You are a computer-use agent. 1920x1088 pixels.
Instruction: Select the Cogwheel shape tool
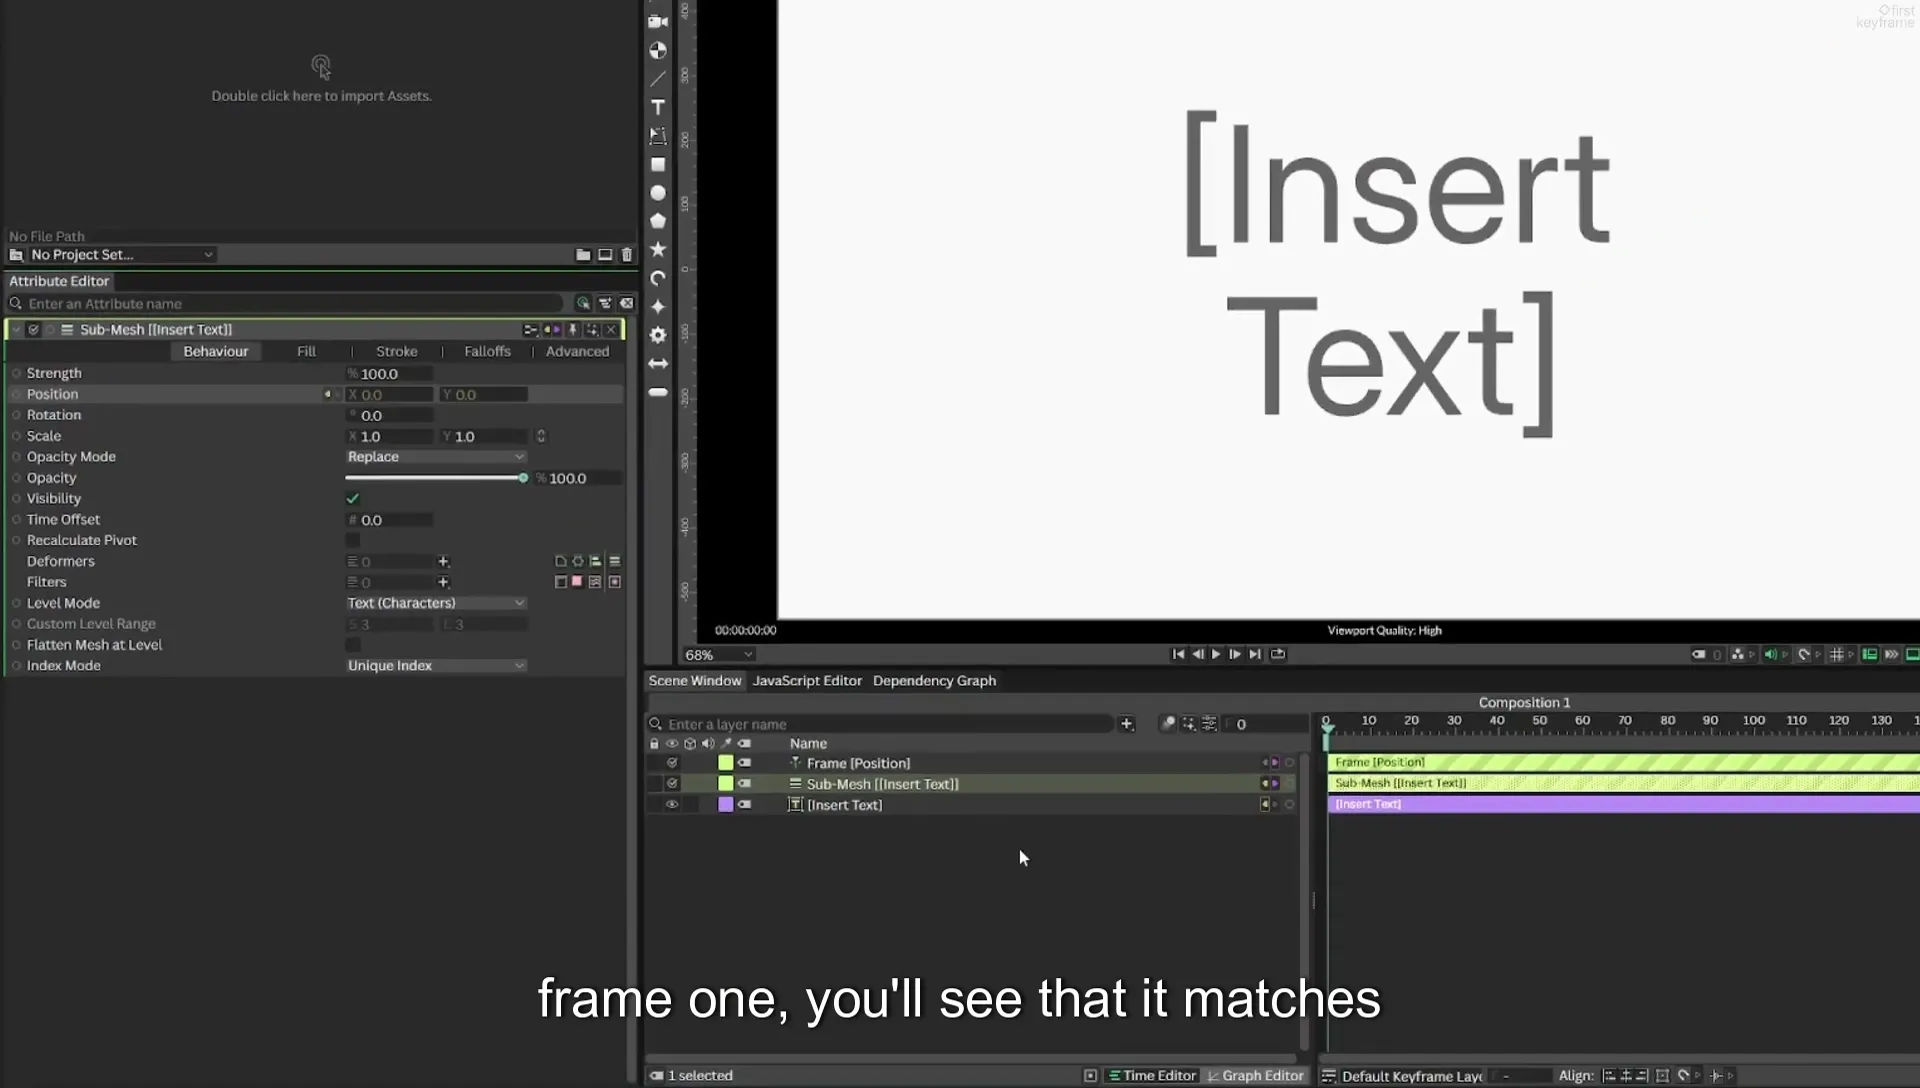tap(658, 335)
